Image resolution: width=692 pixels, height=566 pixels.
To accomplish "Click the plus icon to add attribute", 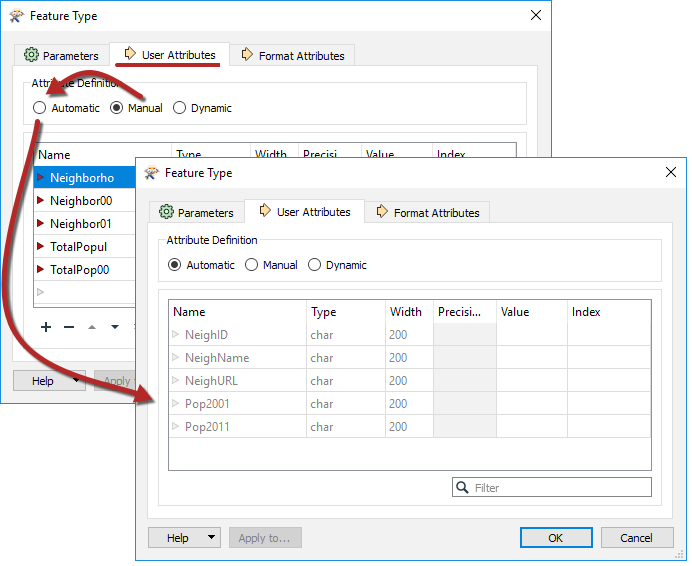I will click(46, 327).
